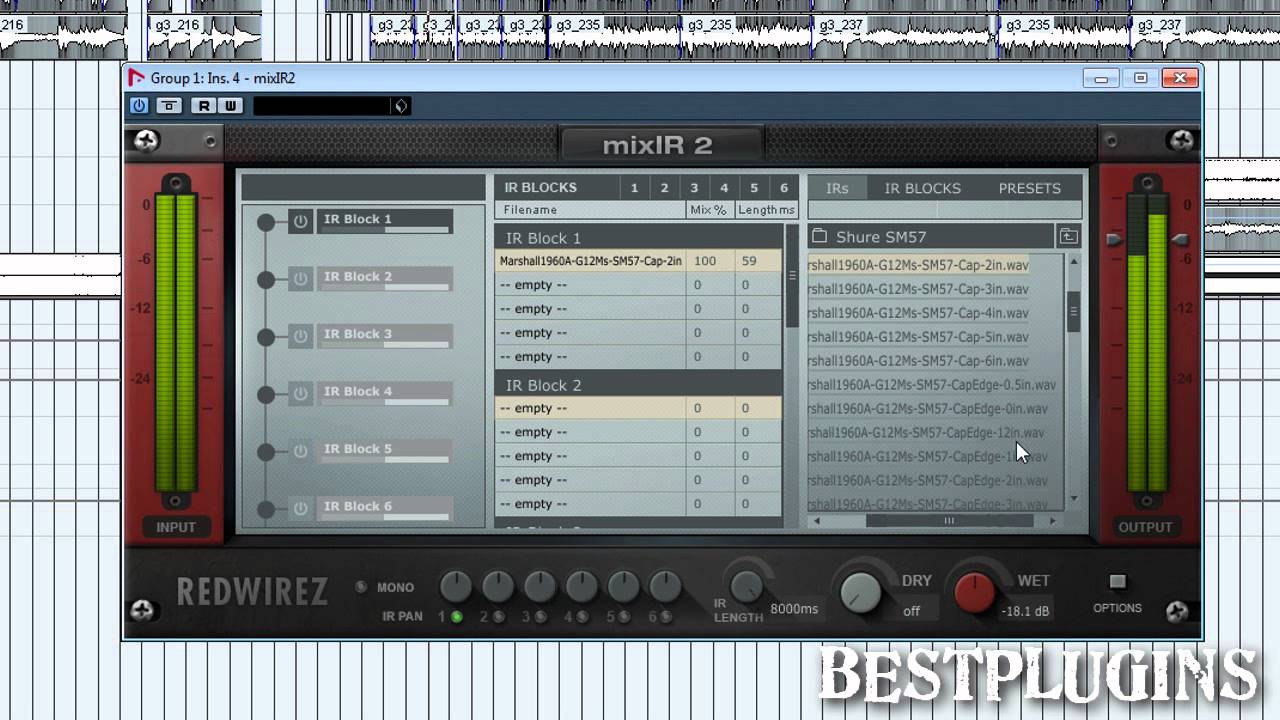Adjust the IR Block 1 level slider

click(x=384, y=231)
